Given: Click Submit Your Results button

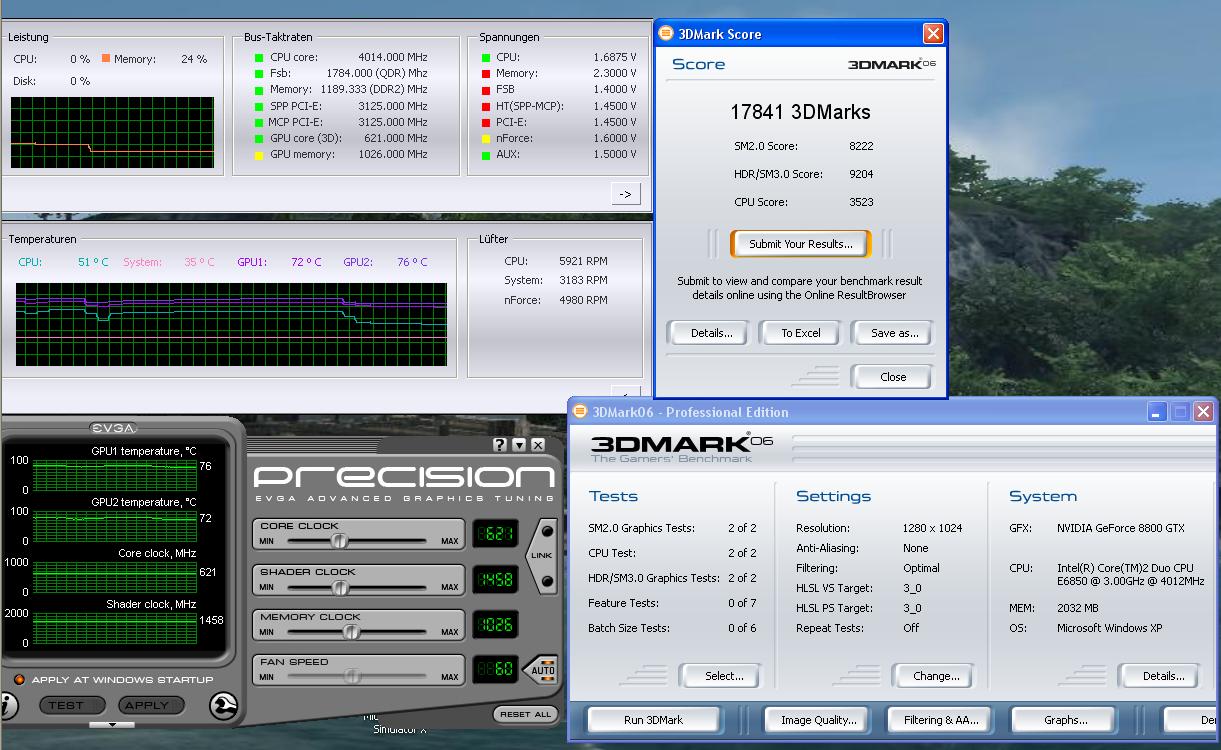Looking at the screenshot, I should click(800, 244).
